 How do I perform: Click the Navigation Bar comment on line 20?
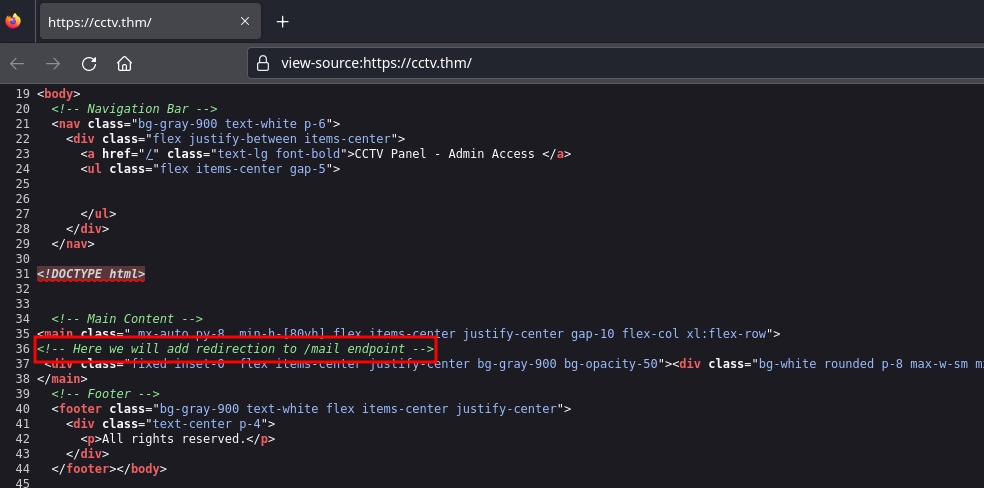click(x=135, y=109)
